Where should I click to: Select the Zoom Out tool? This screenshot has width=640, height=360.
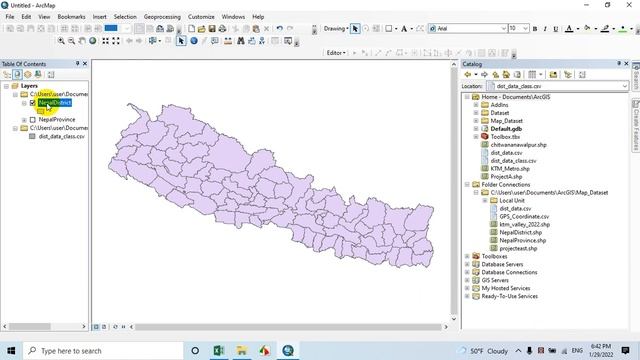[71, 41]
